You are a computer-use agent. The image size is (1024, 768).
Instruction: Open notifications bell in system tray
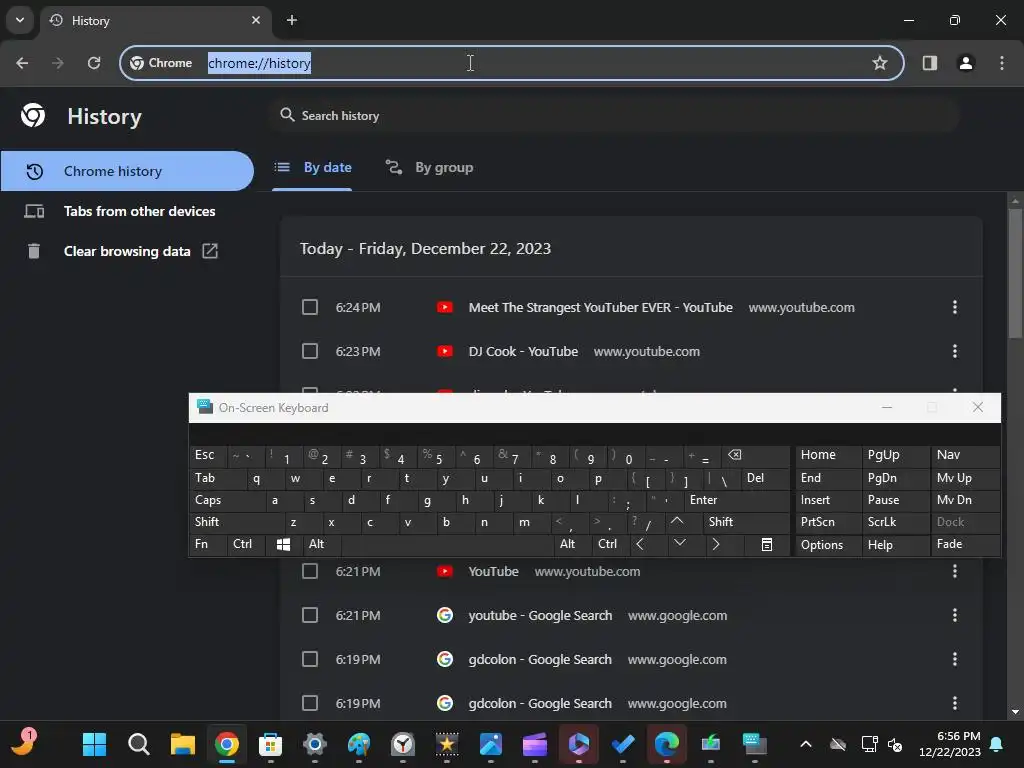pos(997,744)
